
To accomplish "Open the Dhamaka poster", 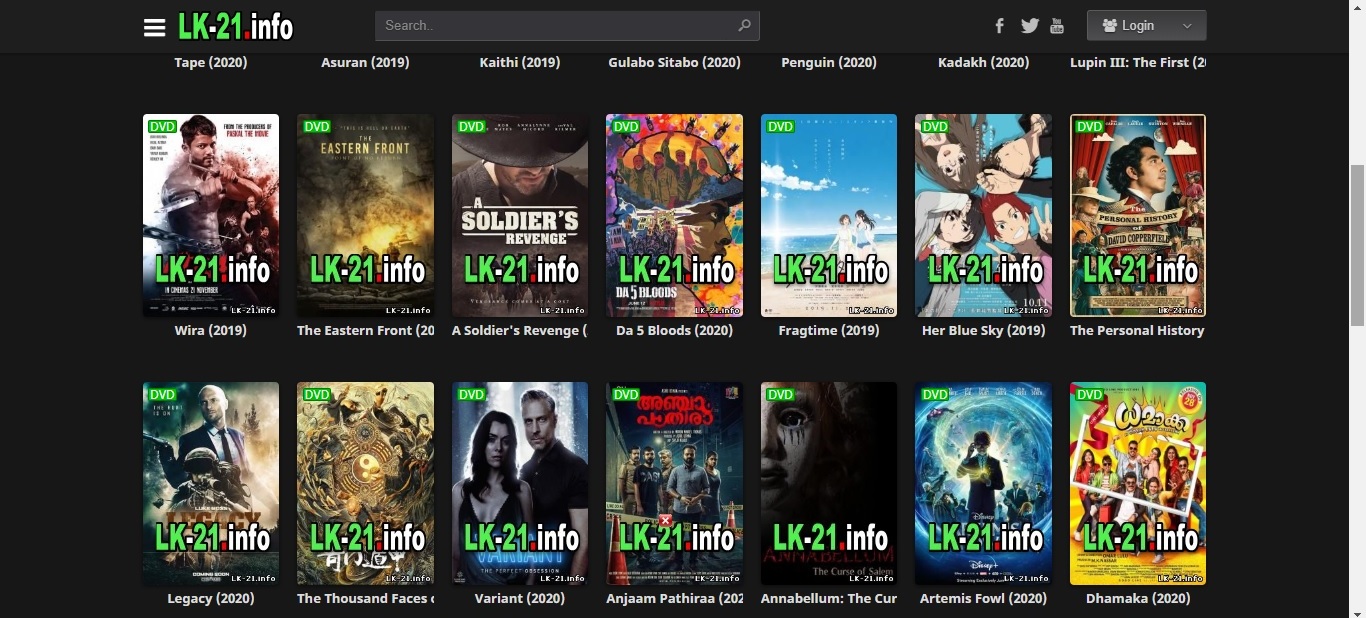I will point(1138,483).
